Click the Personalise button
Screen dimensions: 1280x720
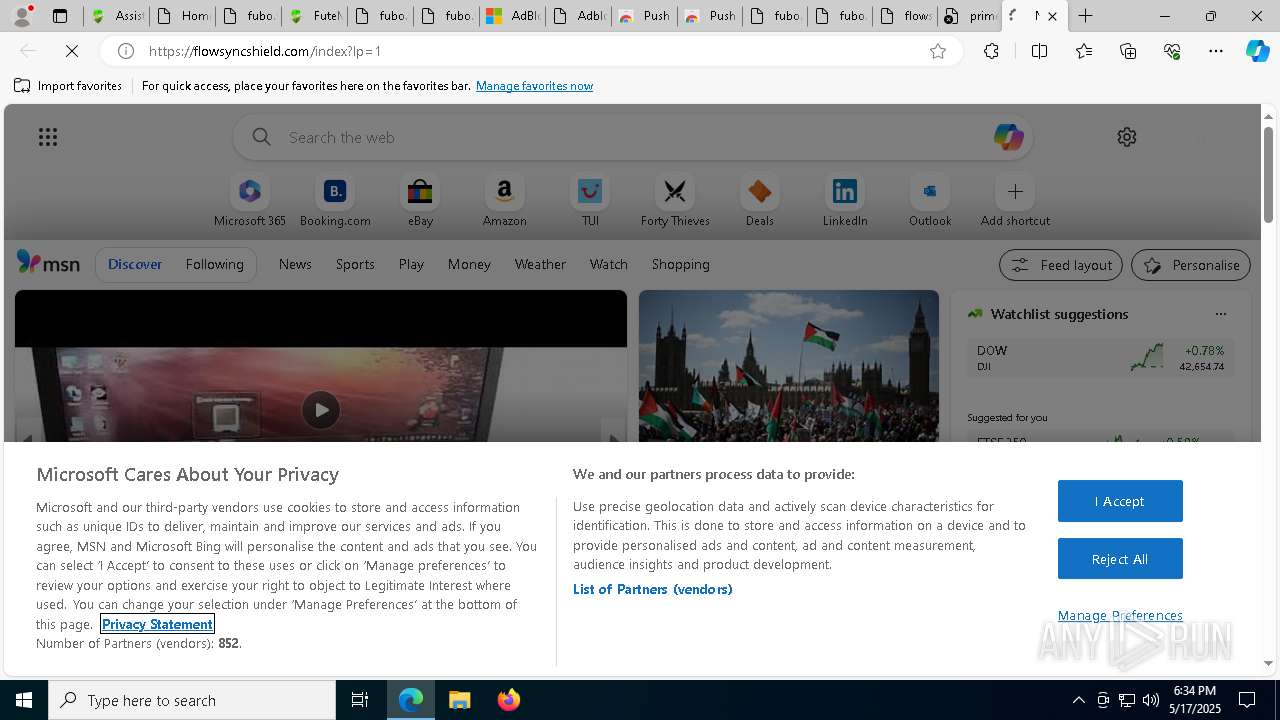(1191, 265)
